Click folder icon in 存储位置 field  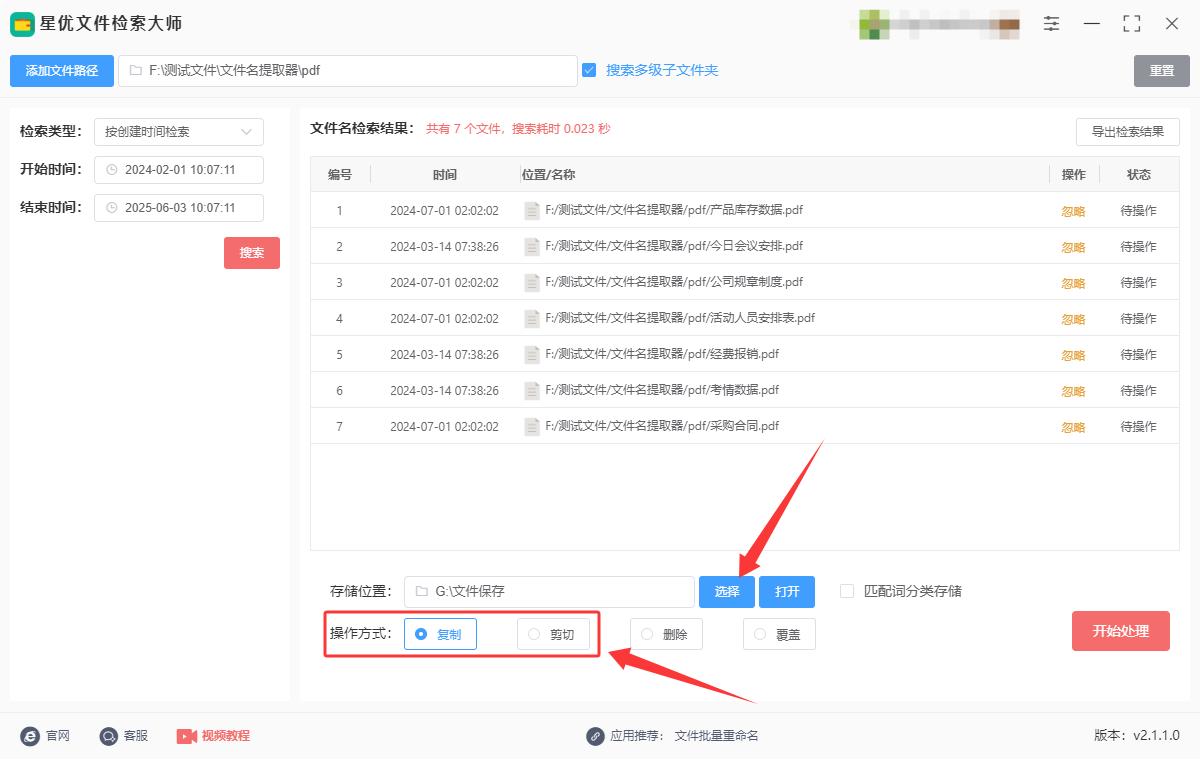point(421,592)
